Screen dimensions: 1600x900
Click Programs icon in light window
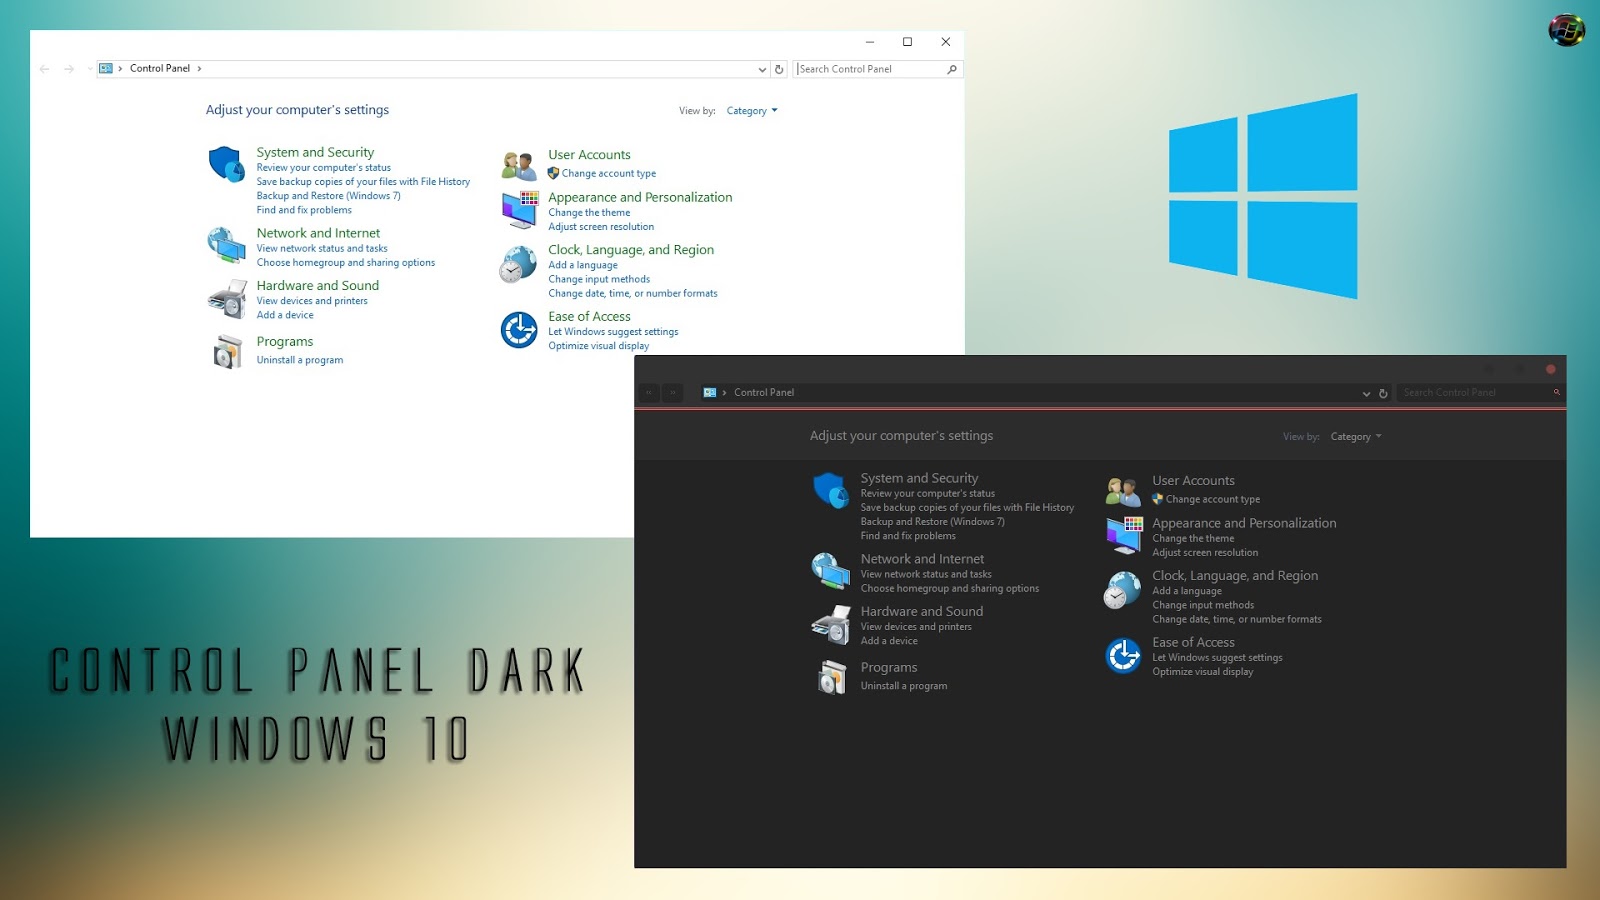tap(227, 351)
